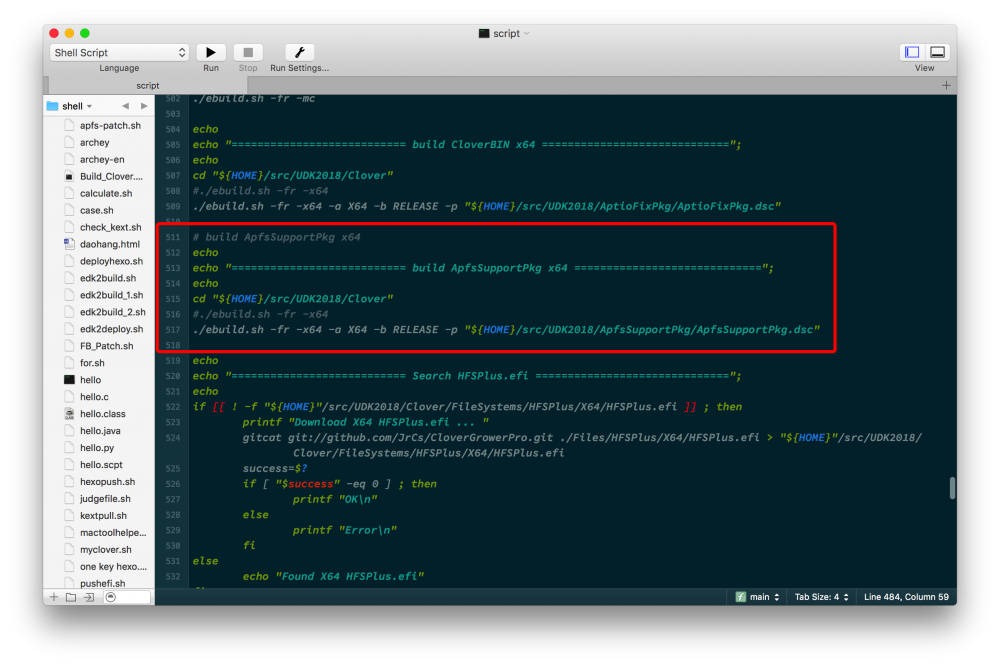Open the Shell Script language dropdown

[119, 52]
